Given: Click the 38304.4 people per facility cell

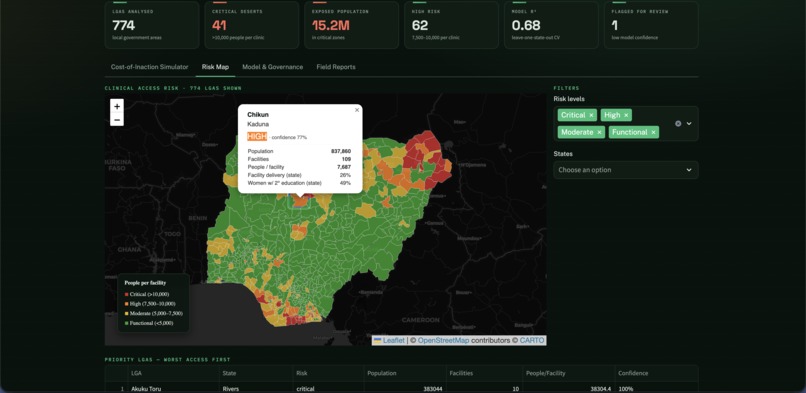Looking at the screenshot, I should pyautogui.click(x=568, y=389).
